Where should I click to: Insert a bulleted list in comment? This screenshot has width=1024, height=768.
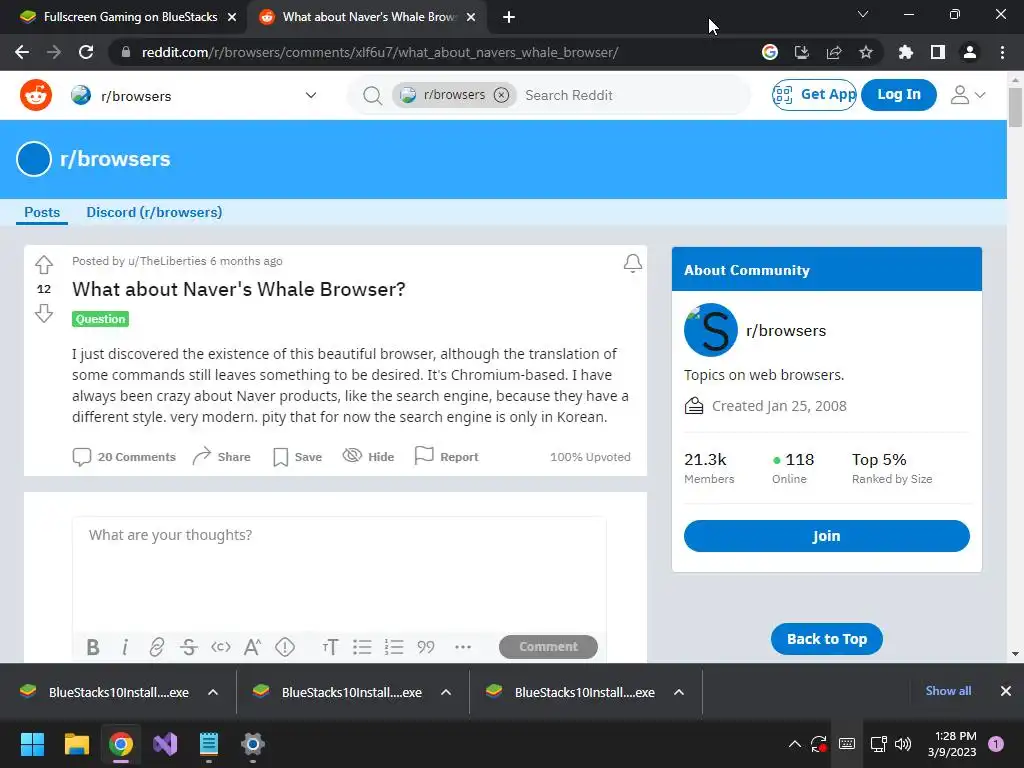coord(362,647)
